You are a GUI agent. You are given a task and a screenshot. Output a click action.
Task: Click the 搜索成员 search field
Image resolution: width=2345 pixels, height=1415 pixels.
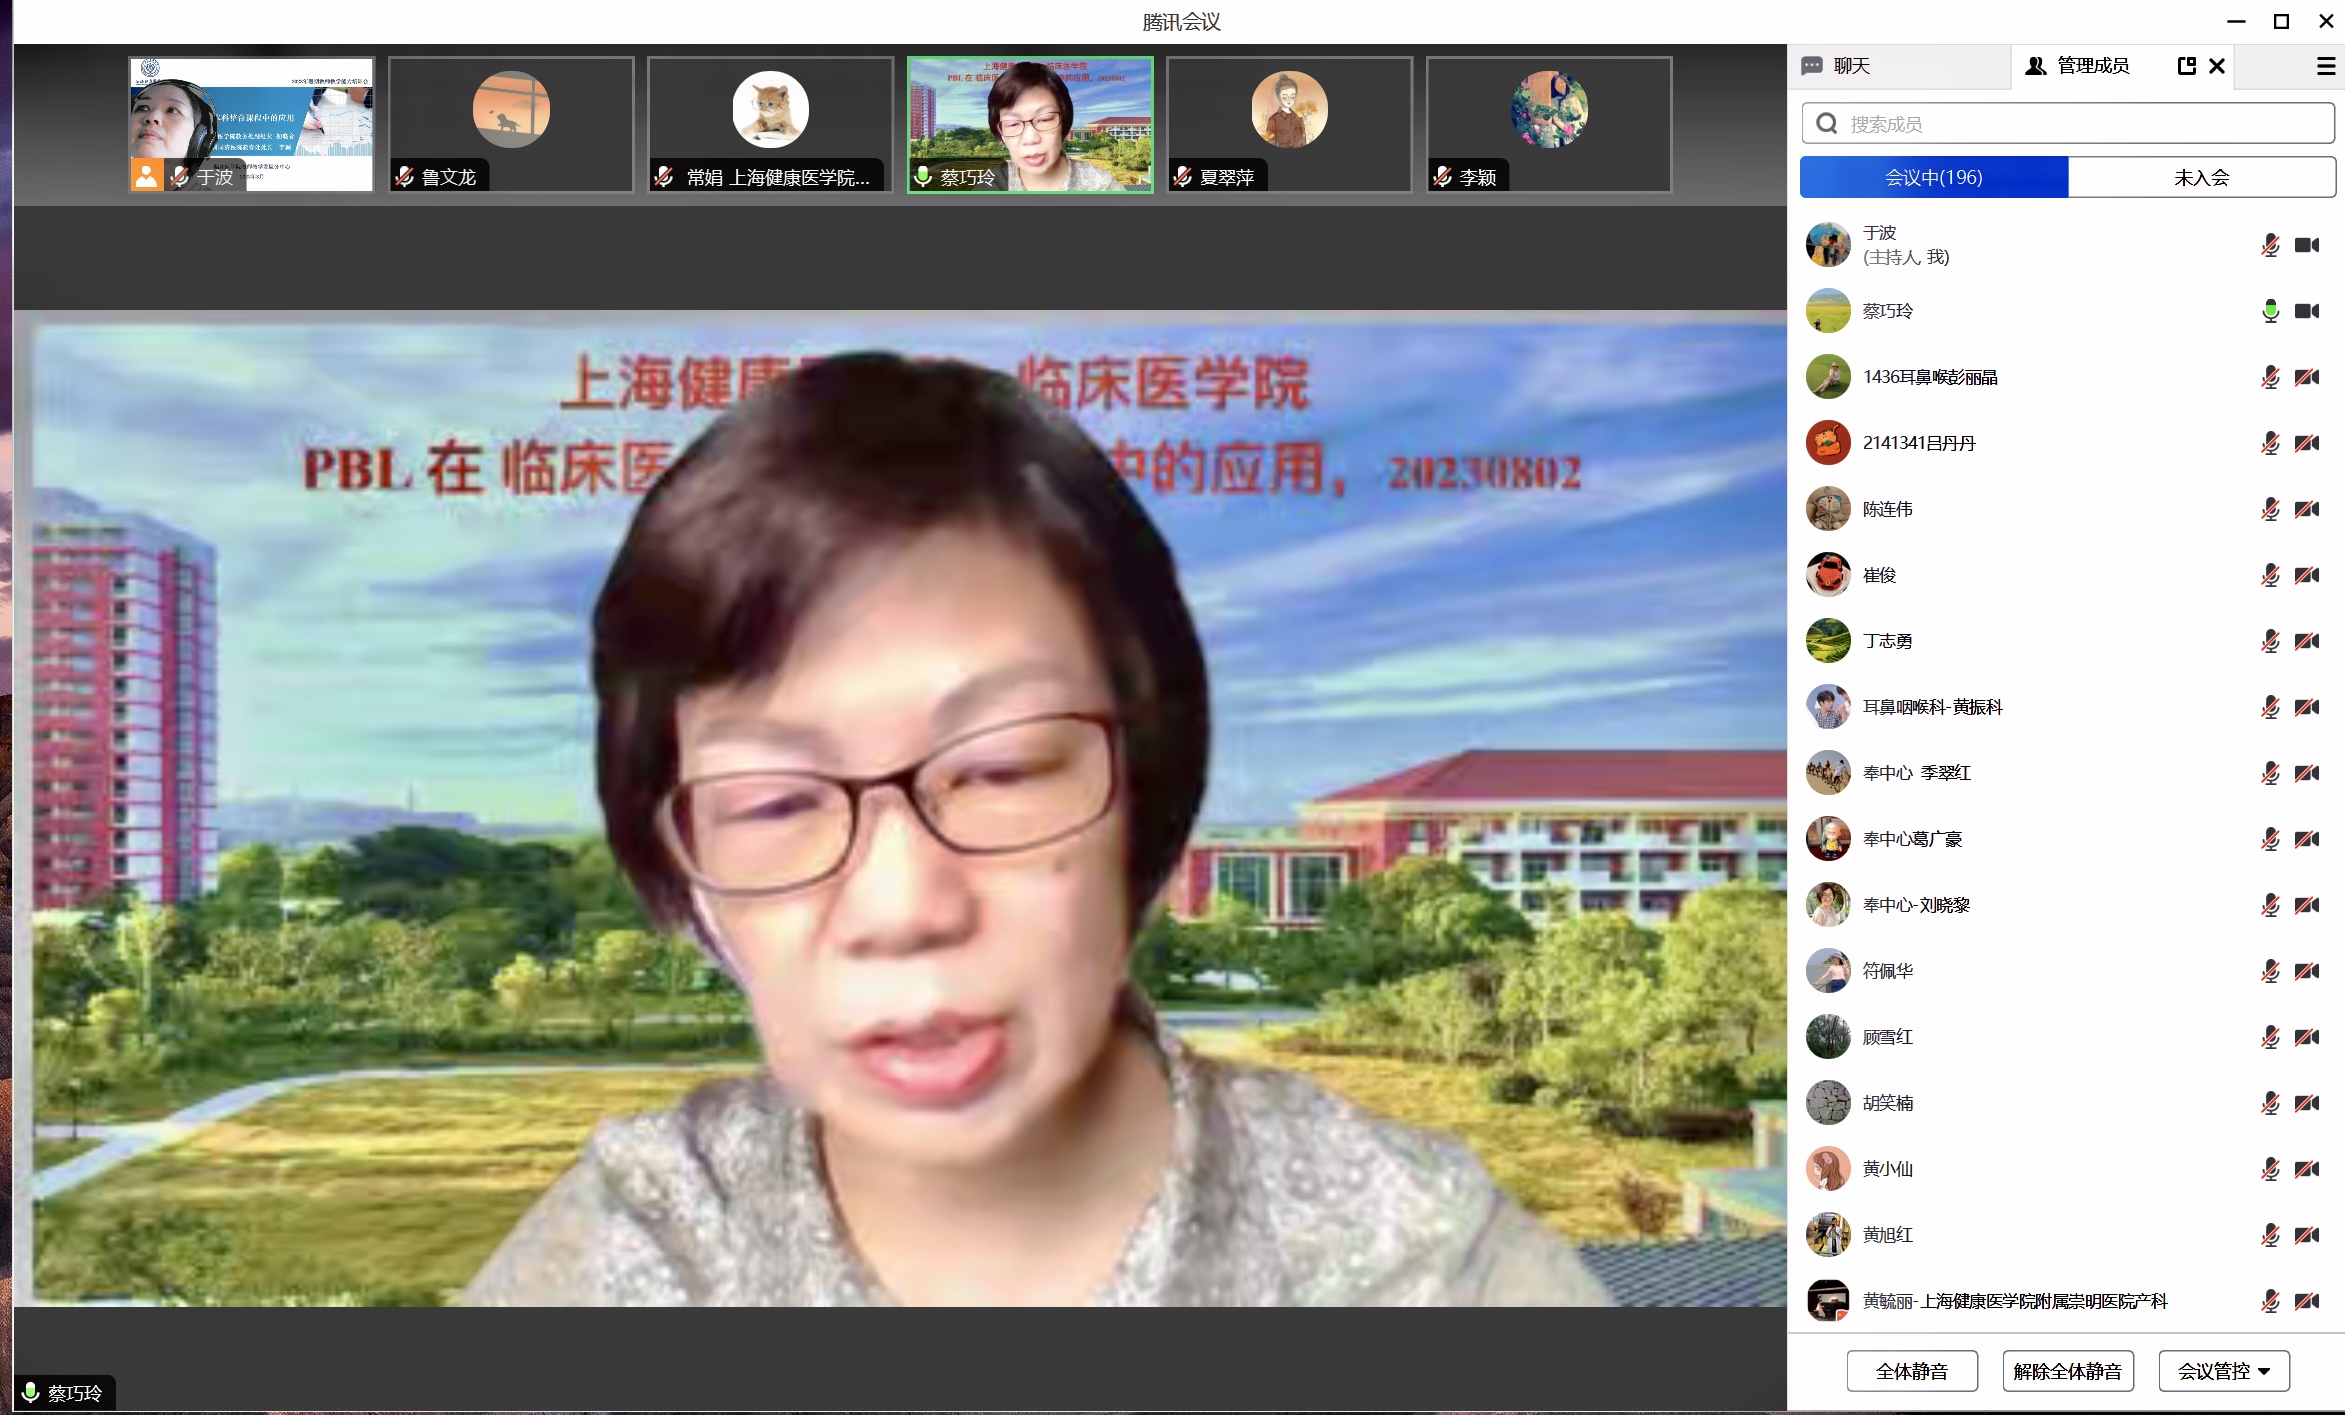pos(2080,124)
